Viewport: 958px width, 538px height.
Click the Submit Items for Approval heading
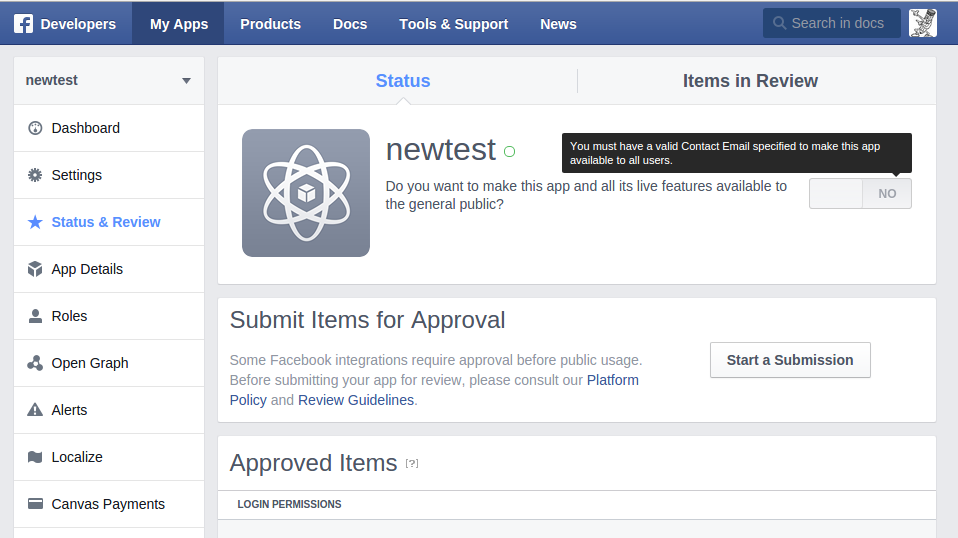[x=367, y=320]
